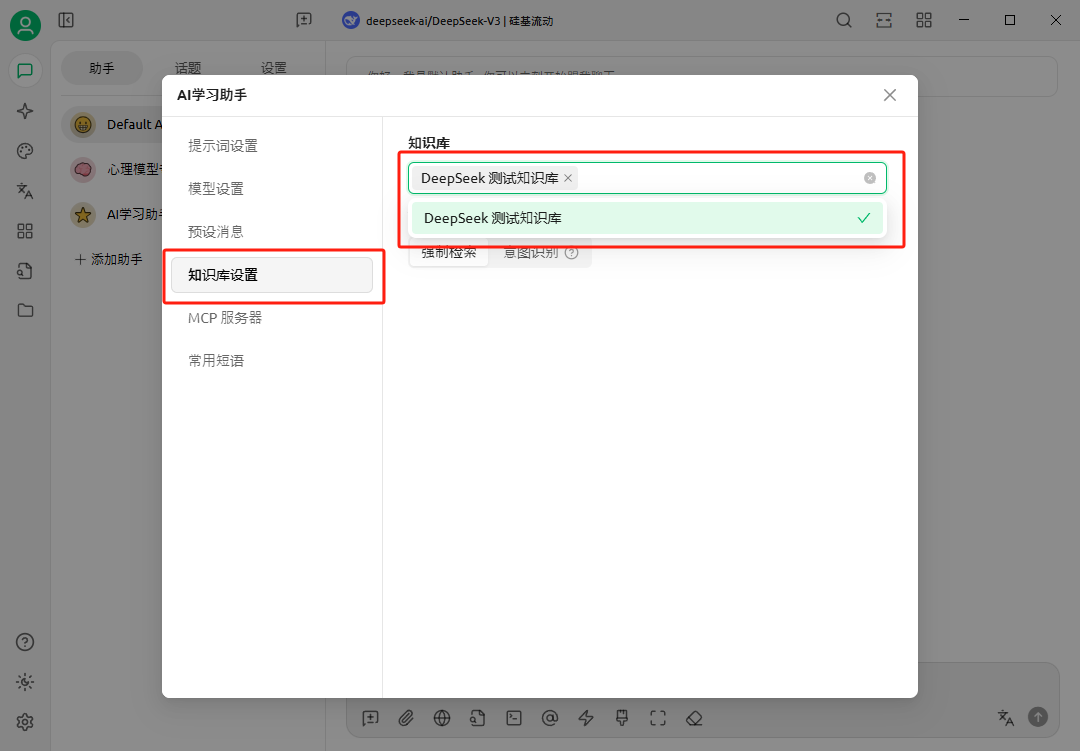Open the files folder icon in sidebar
This screenshot has height=751, width=1080.
[x=25, y=311]
